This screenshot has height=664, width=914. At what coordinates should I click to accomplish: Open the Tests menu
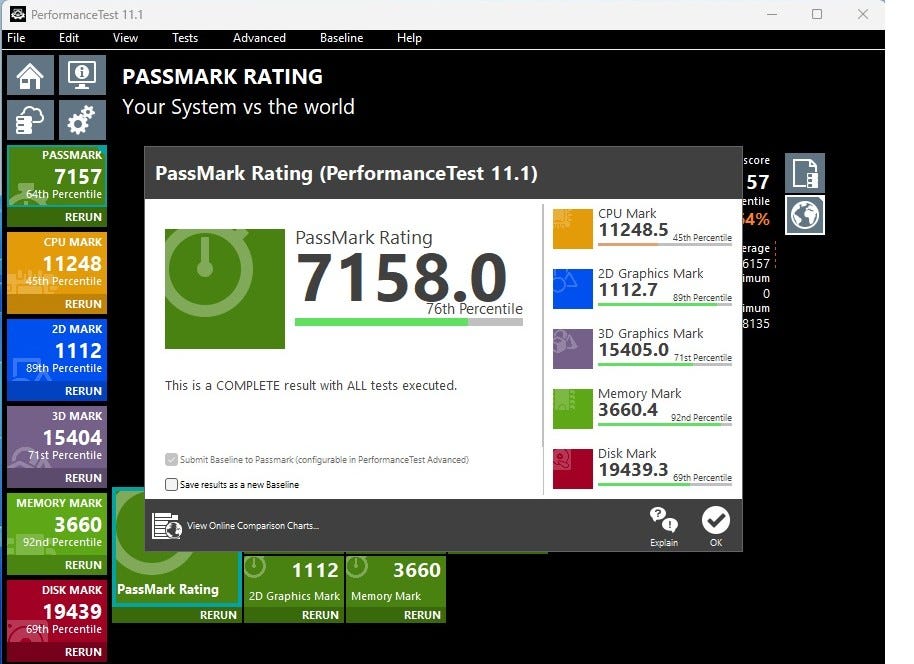point(185,38)
